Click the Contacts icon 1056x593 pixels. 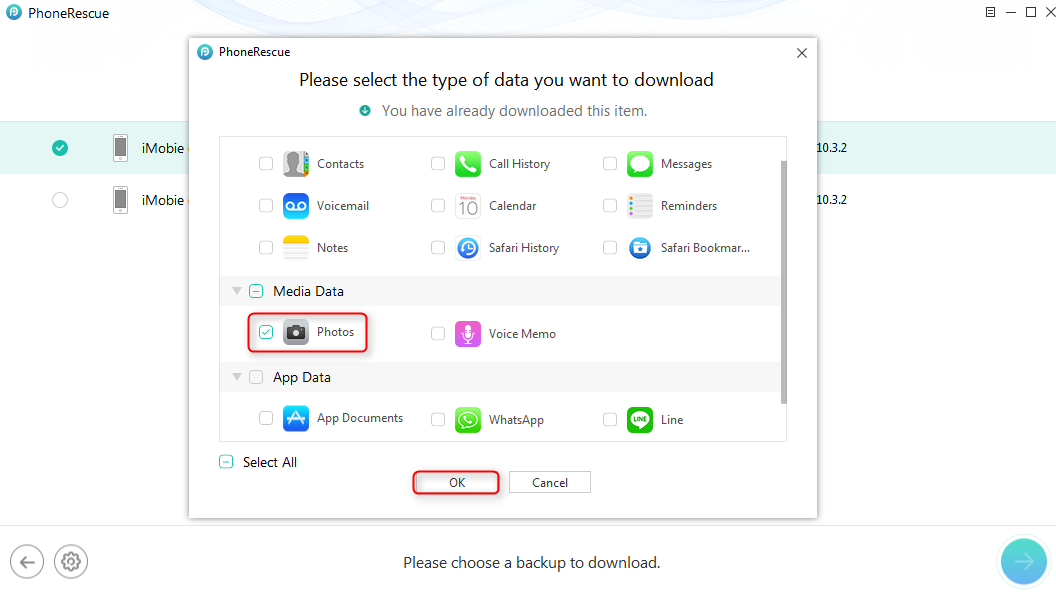[296, 164]
